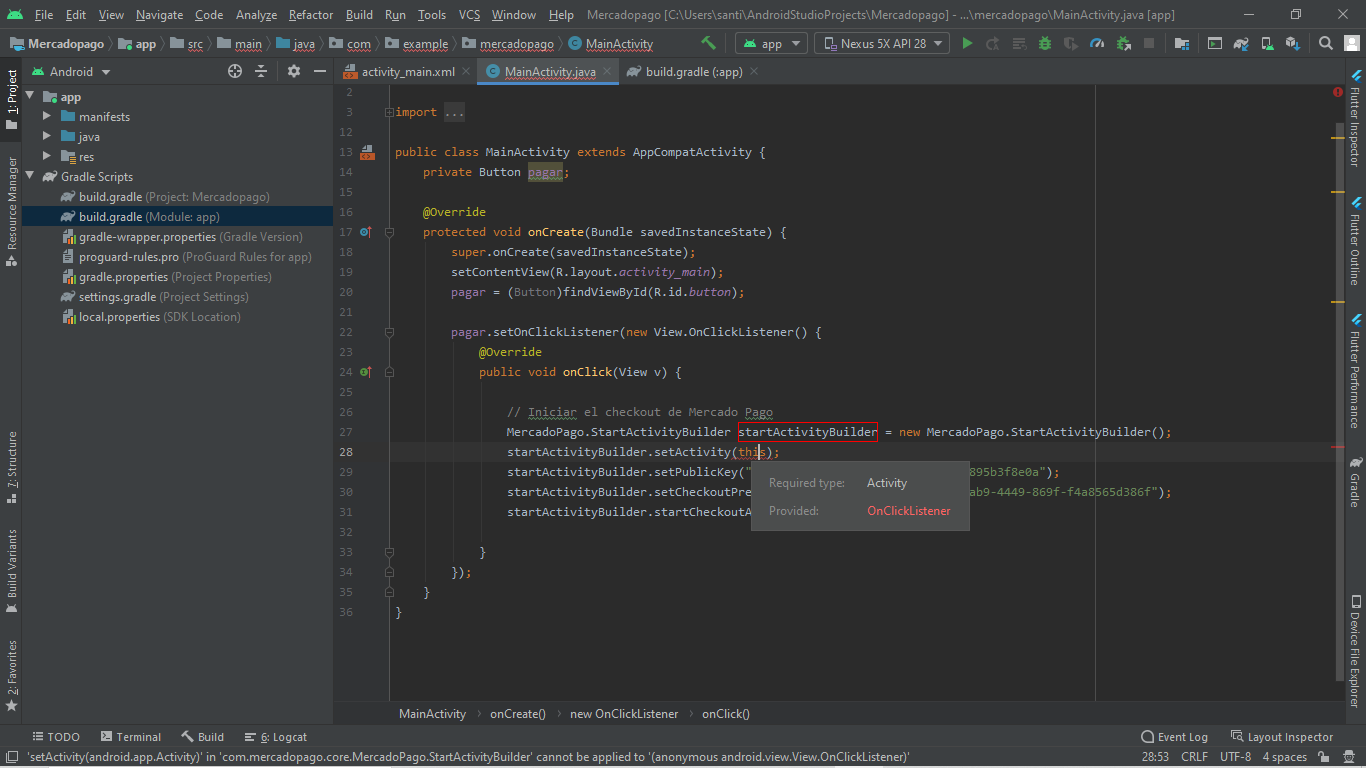Click the override gutter icon on line 17
Image resolution: width=1366 pixels, height=768 pixels.
[x=366, y=232]
